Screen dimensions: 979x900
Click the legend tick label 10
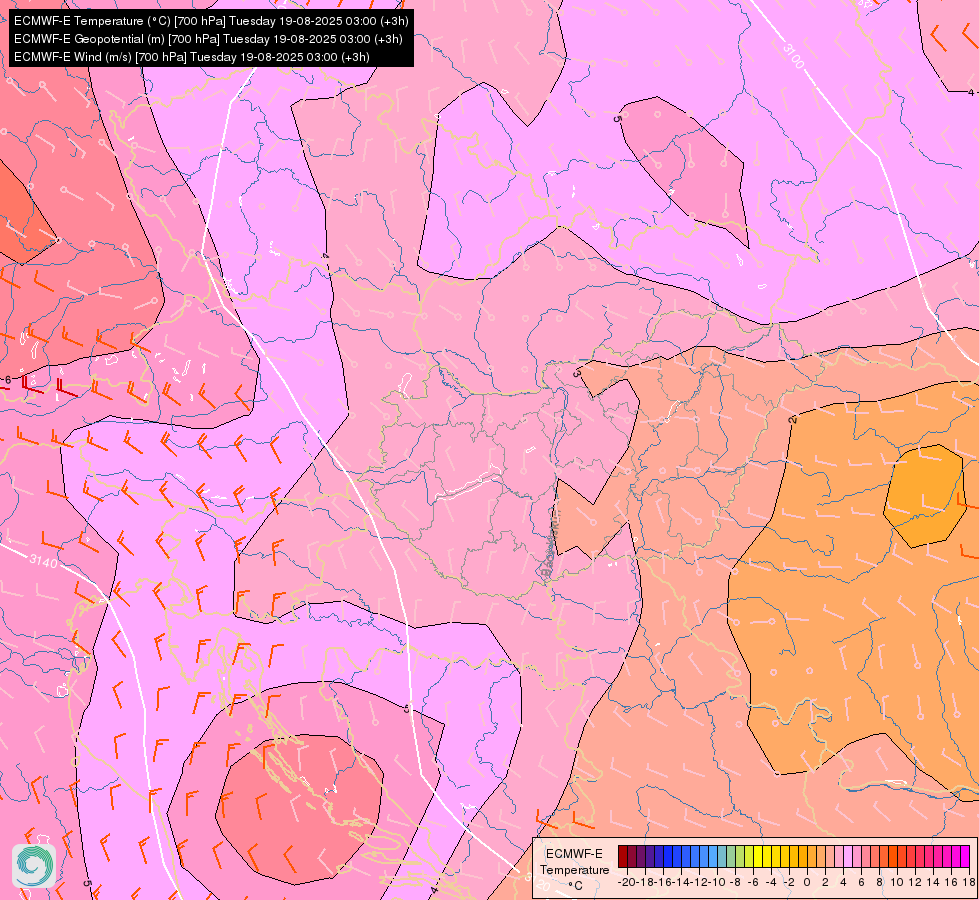point(897,882)
